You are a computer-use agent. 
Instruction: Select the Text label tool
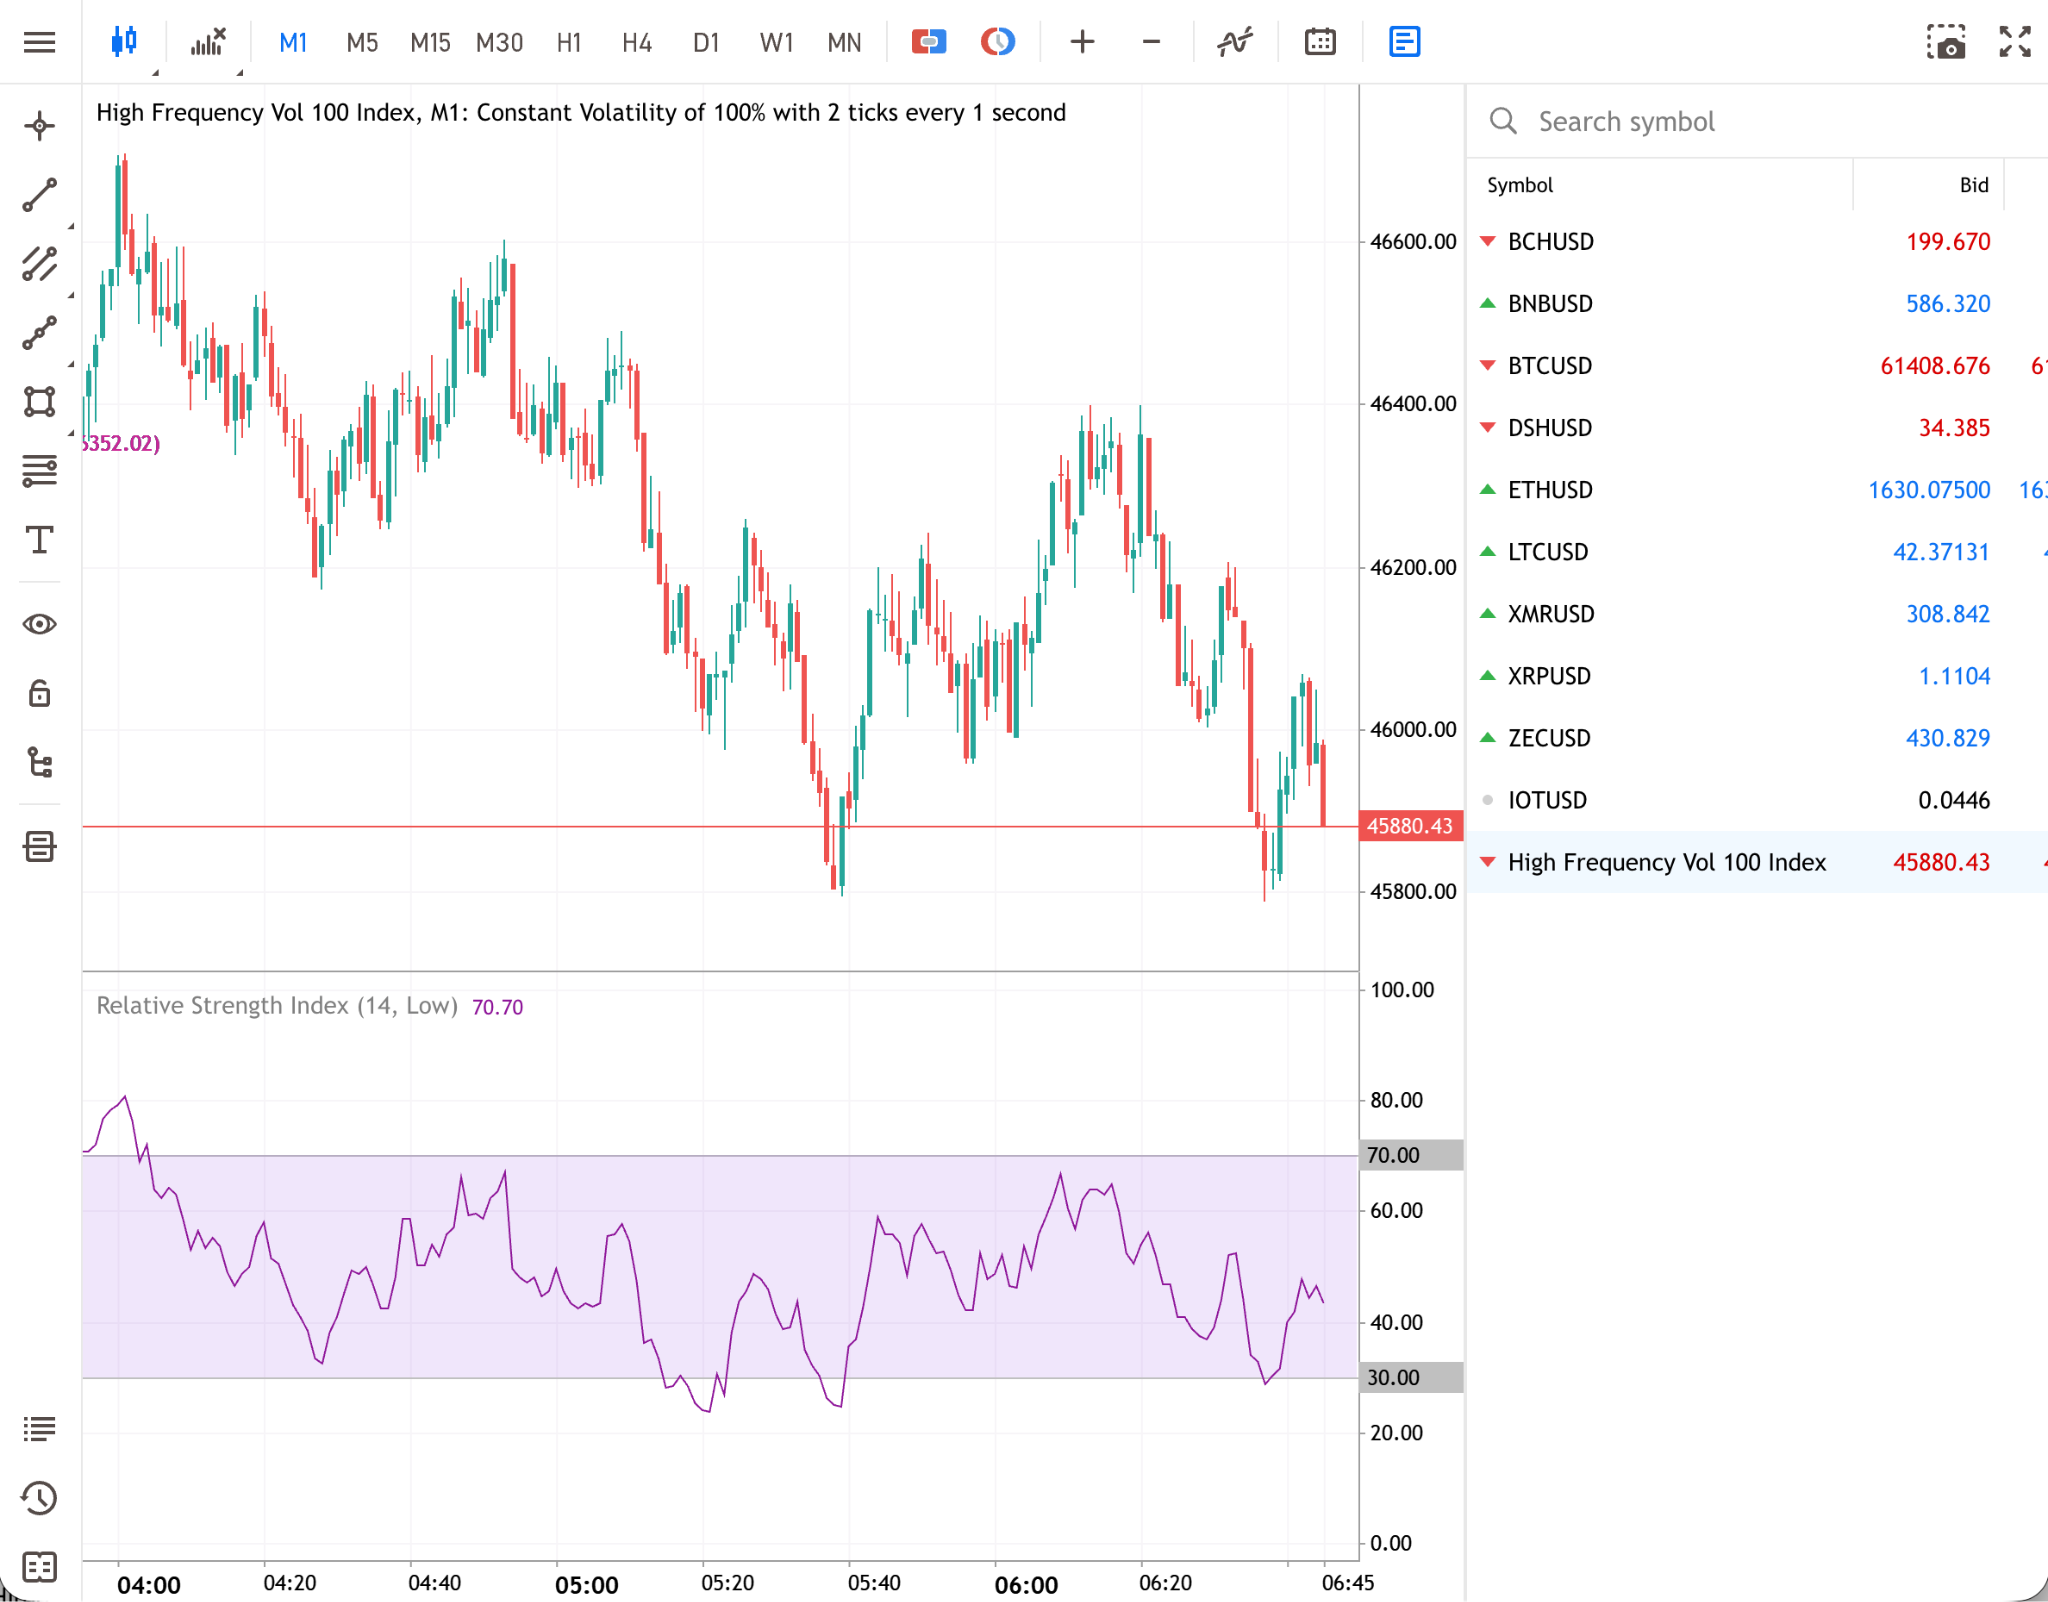tap(40, 540)
